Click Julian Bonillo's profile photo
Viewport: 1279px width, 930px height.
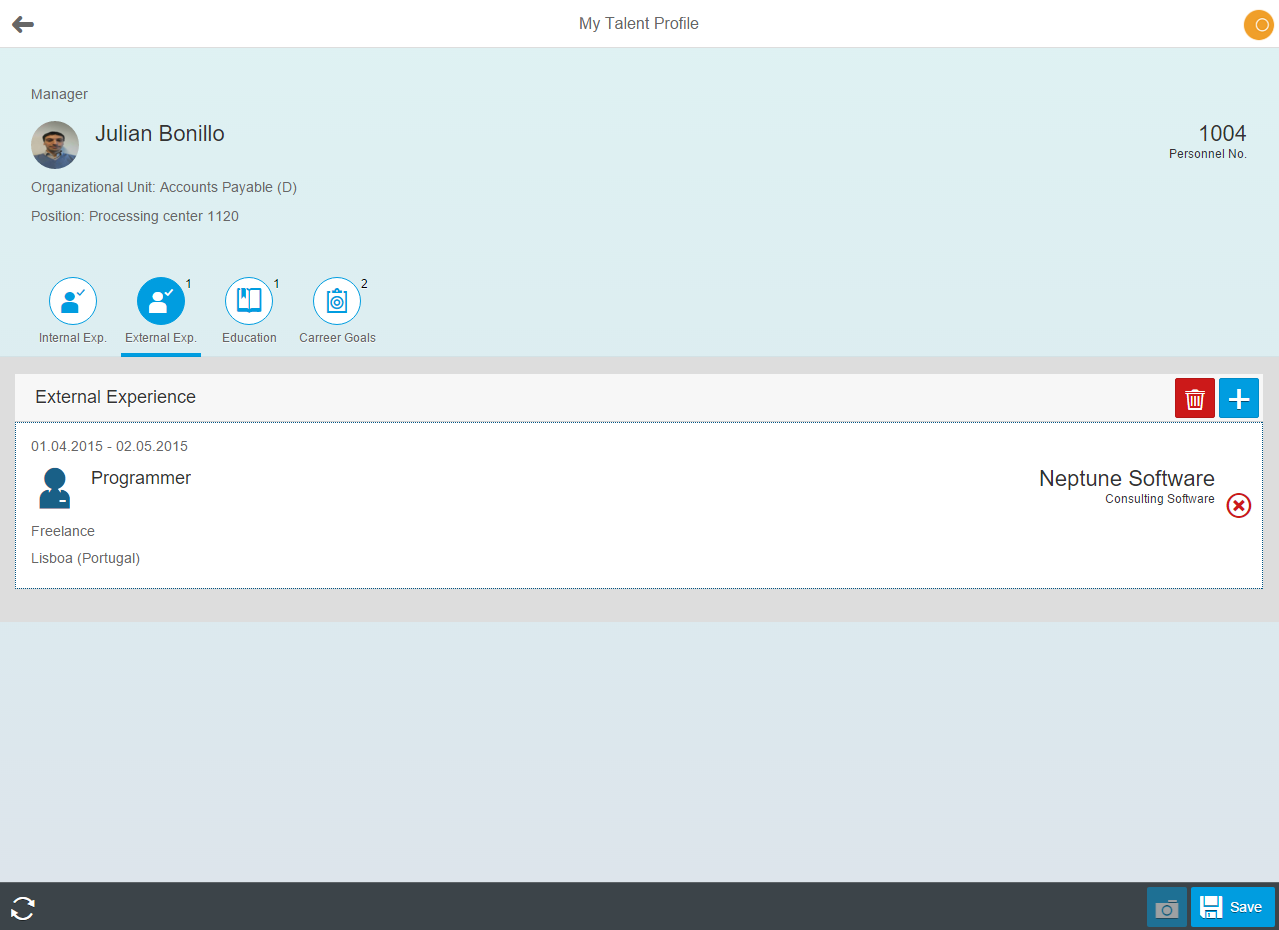[x=54, y=144]
